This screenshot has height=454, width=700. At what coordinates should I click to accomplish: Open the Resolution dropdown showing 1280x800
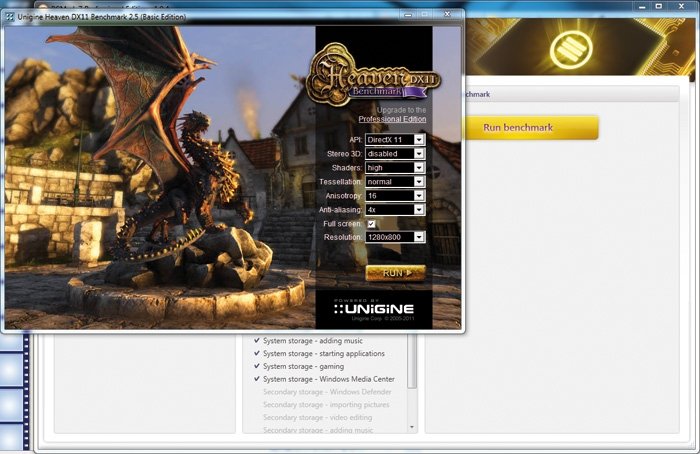point(395,237)
